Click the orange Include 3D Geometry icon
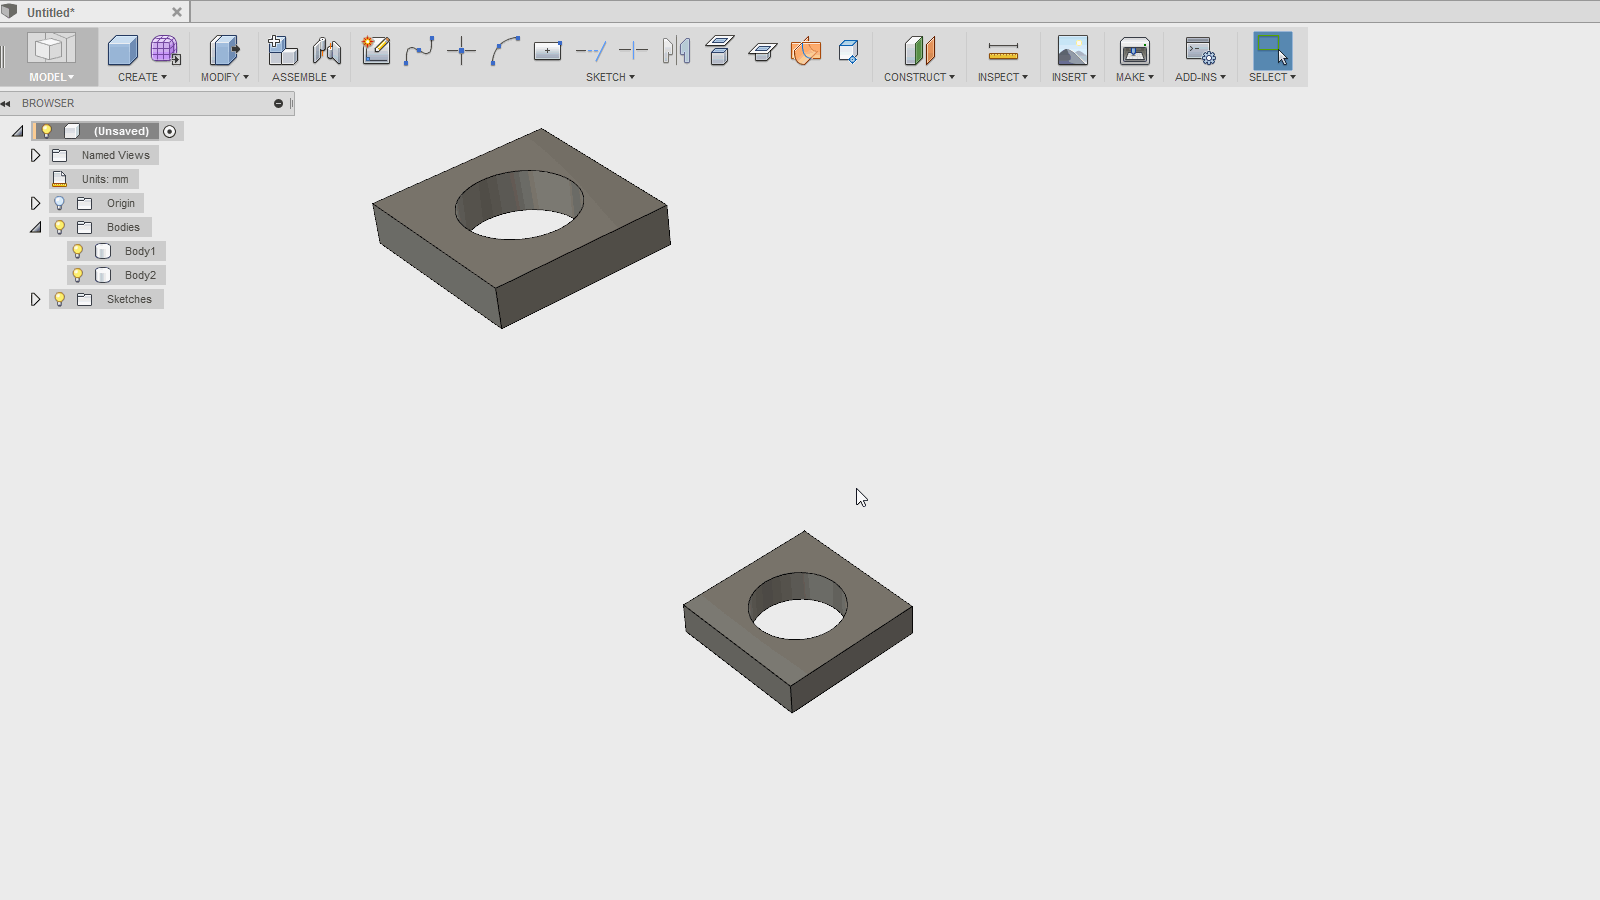 pyautogui.click(x=805, y=51)
